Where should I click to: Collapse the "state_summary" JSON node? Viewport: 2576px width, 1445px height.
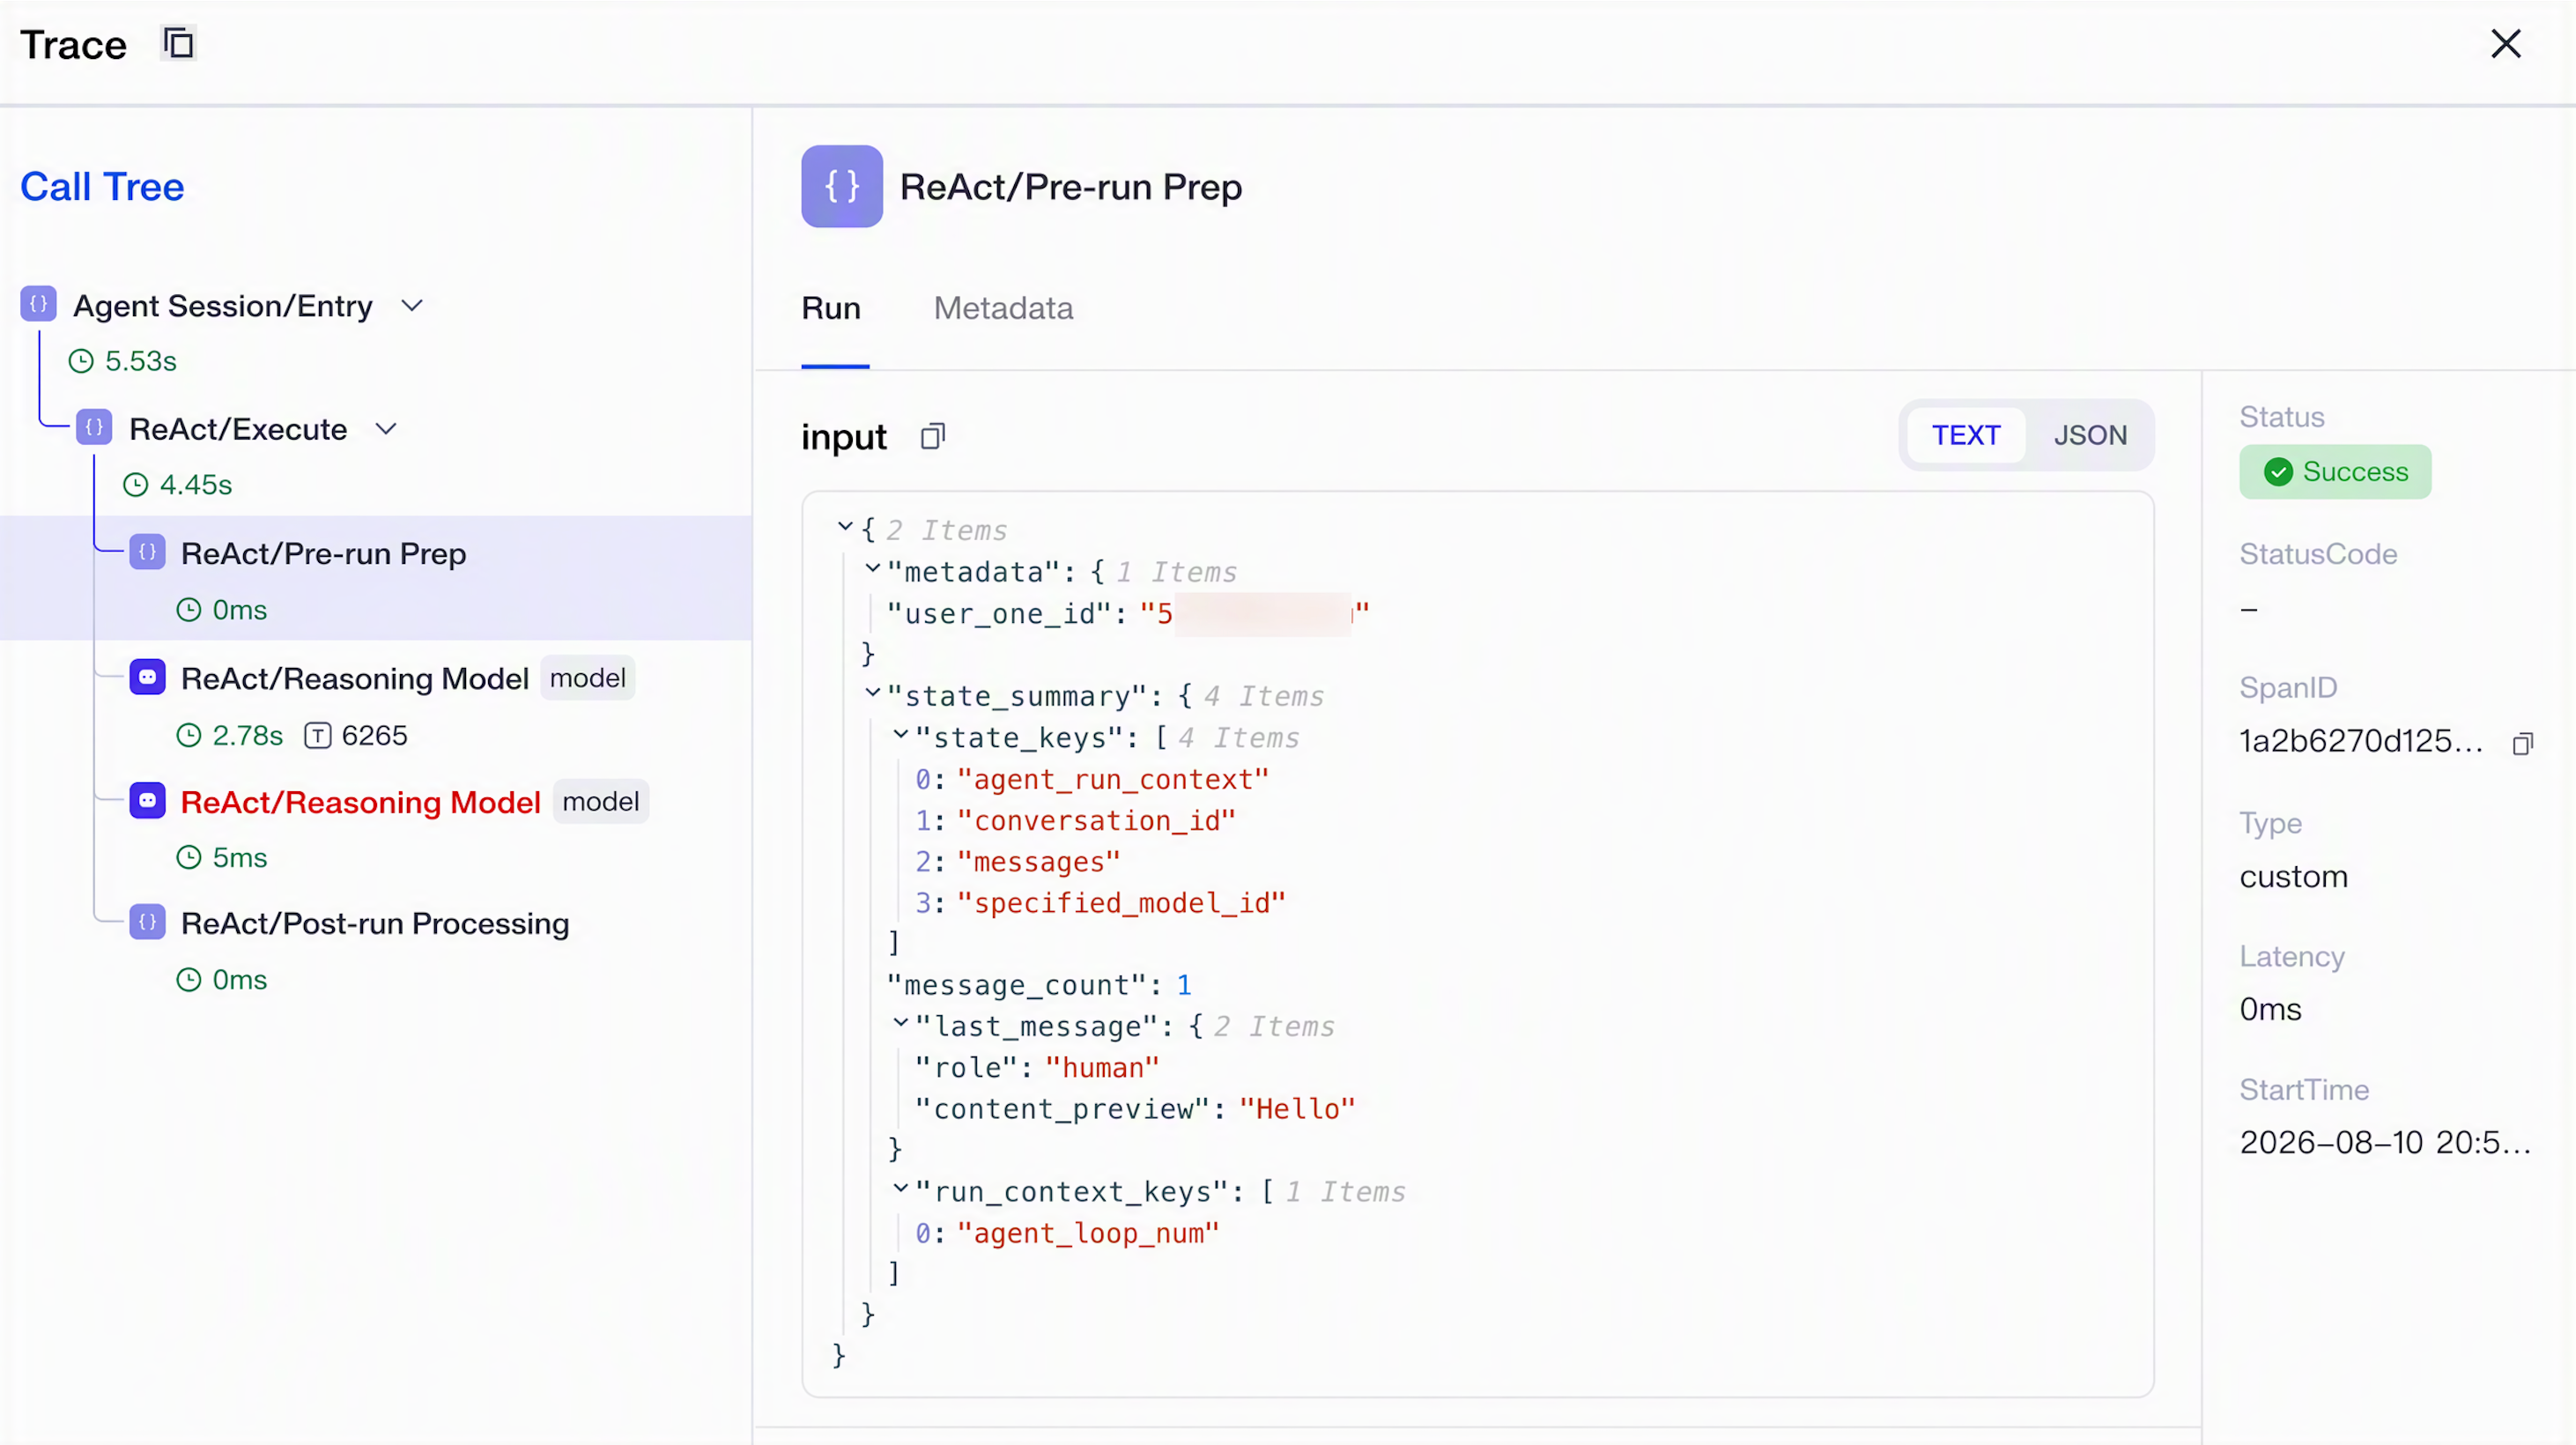(x=873, y=692)
